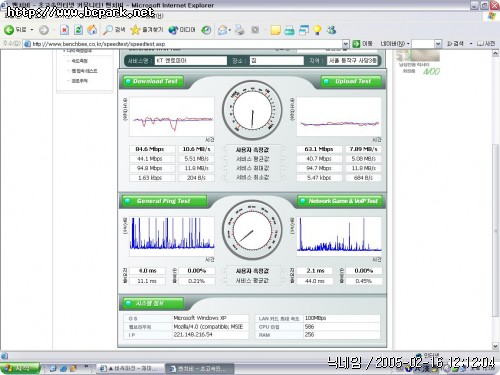
Task: Select the second link in the left sidebar
Action: pos(84,71)
